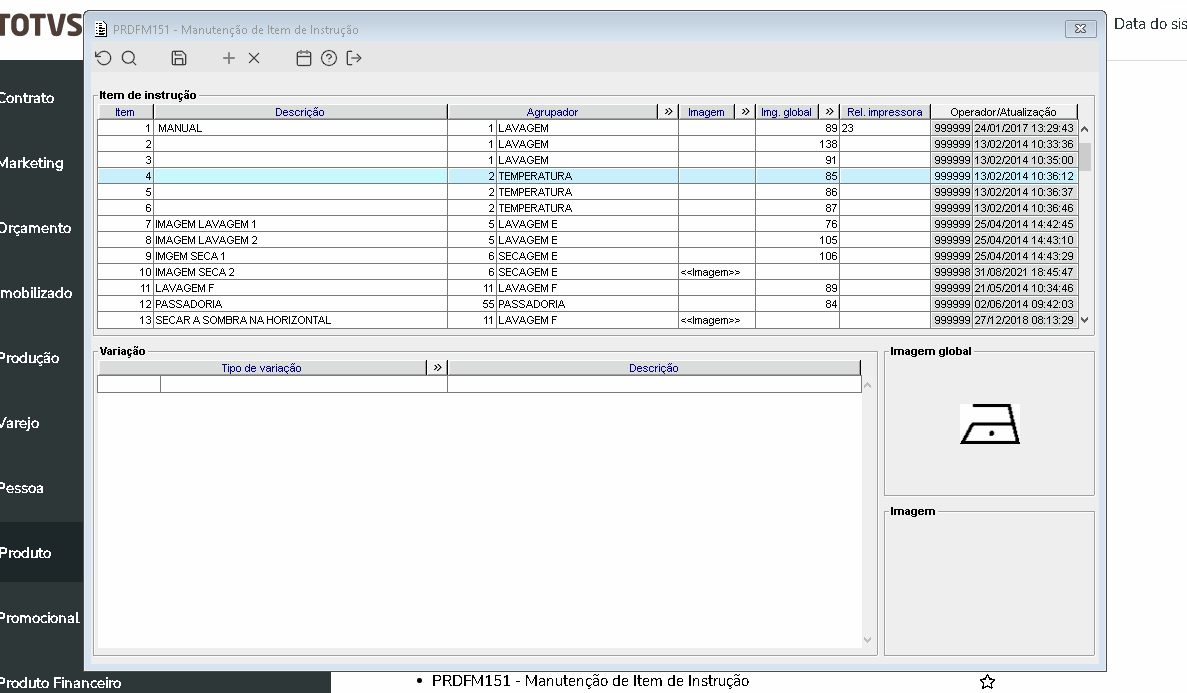Click <<Imagem>> cell in row 10
This screenshot has height=693, width=1187.
717,272
